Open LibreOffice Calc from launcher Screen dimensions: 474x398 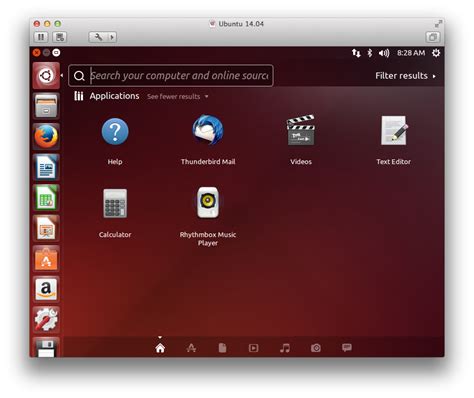pyautogui.click(x=46, y=198)
